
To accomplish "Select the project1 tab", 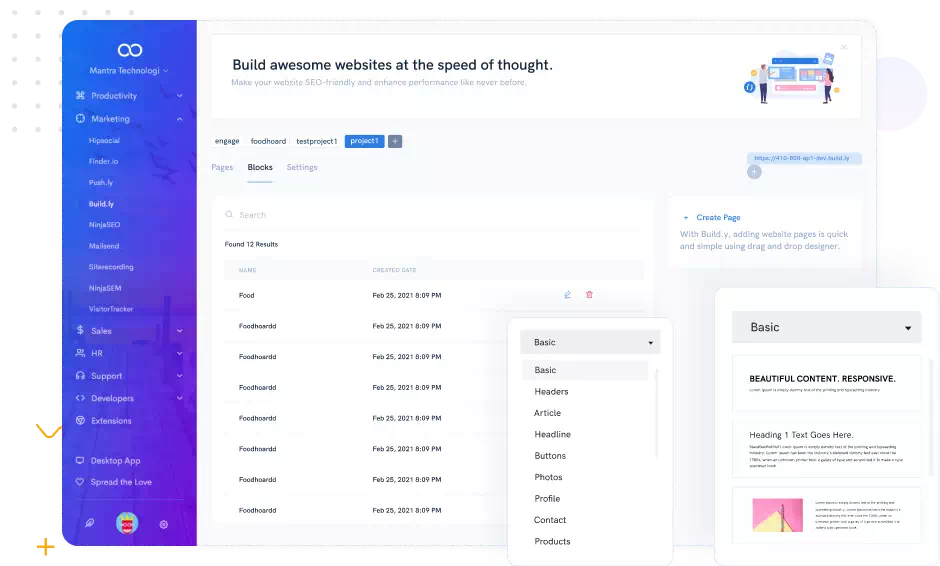I will point(364,142).
